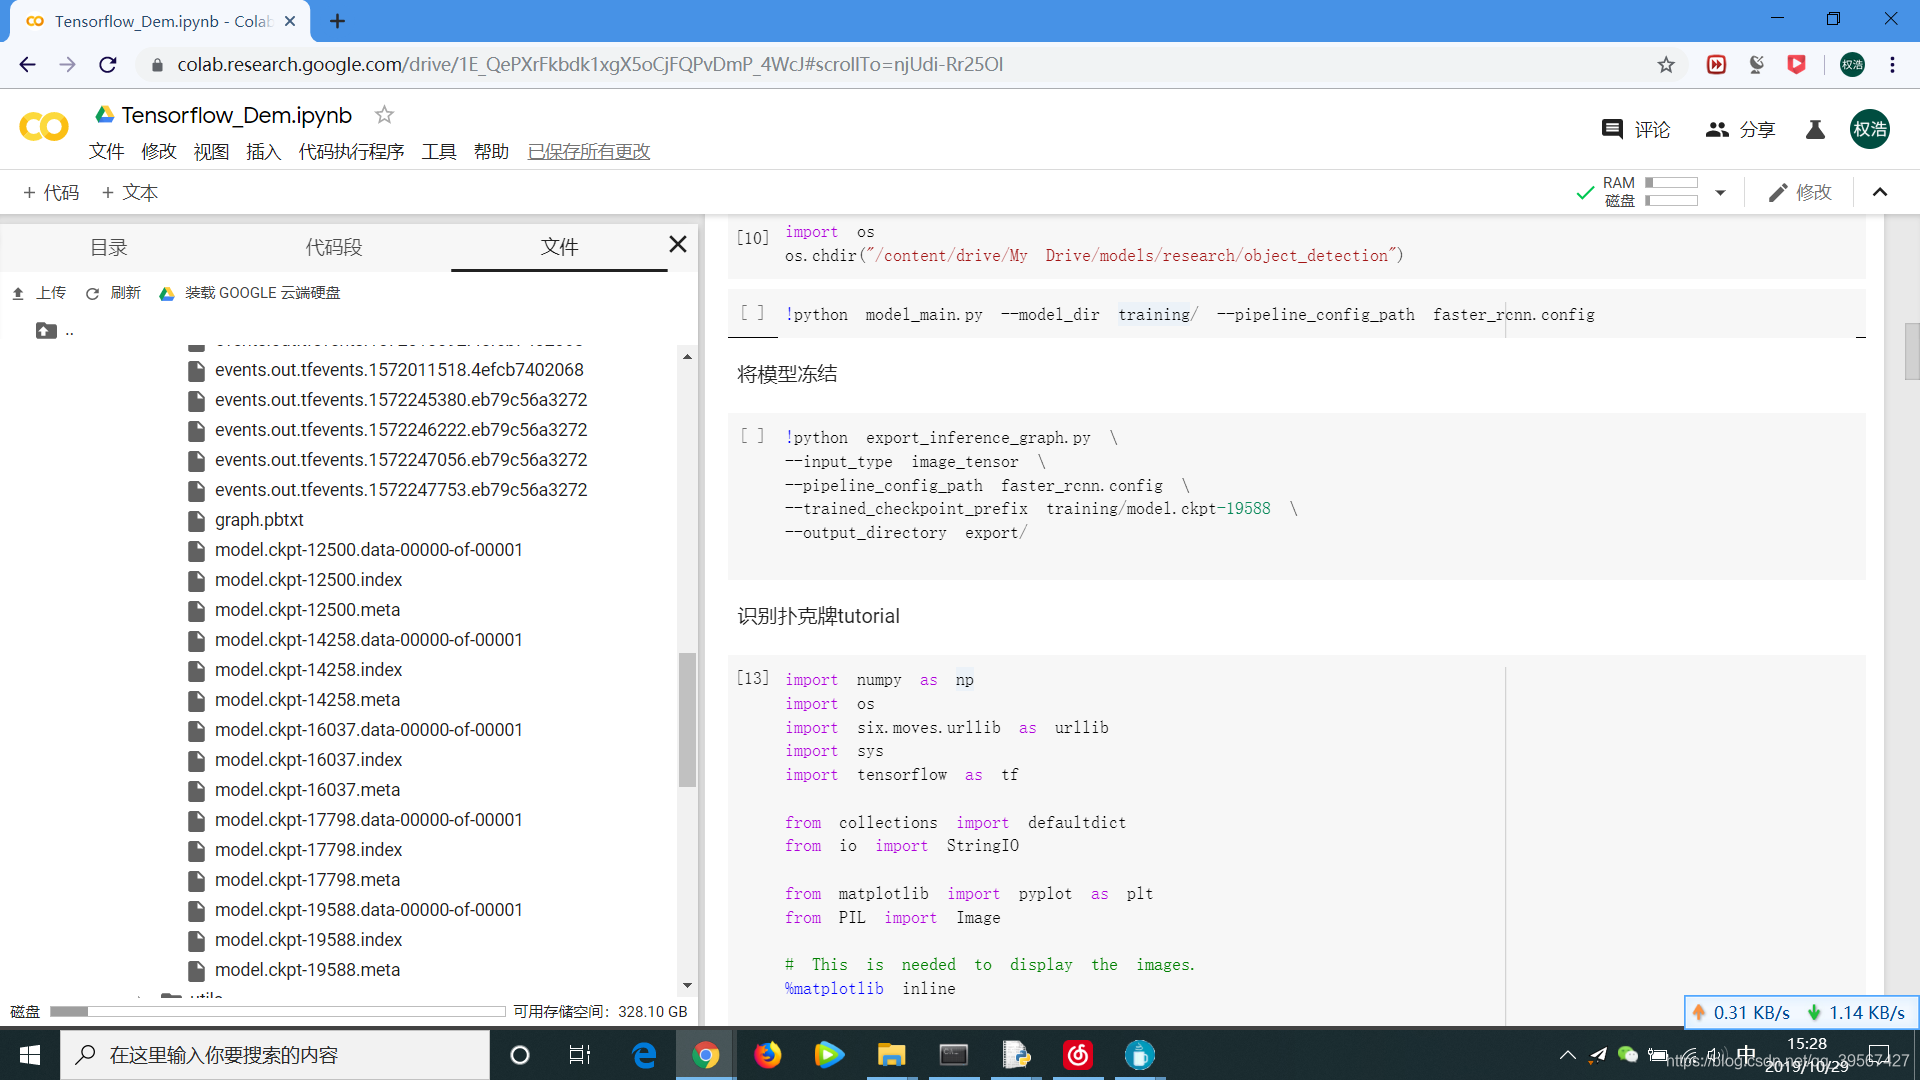
Task: Select the graph.pbtxt file
Action: (259, 519)
